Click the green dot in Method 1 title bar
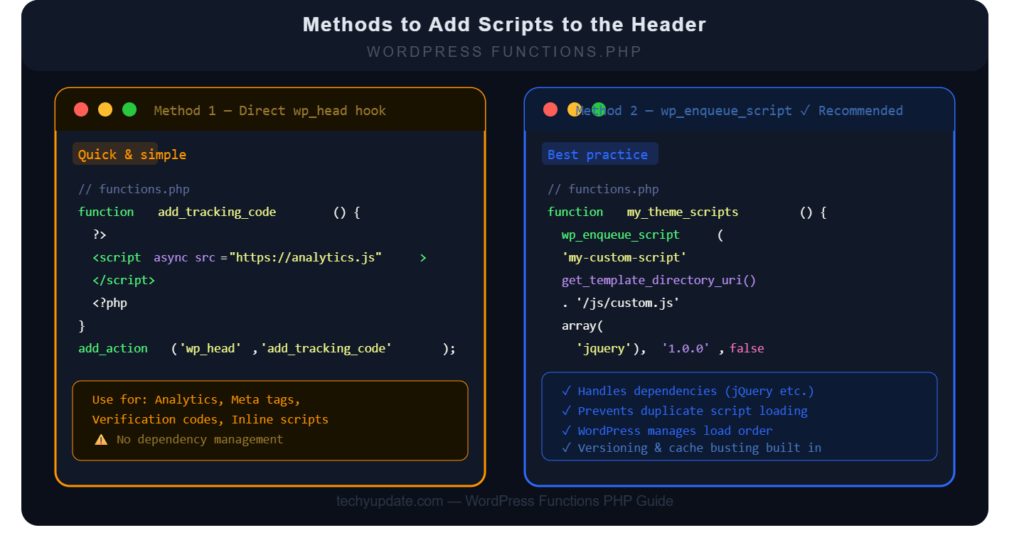 click(x=129, y=110)
